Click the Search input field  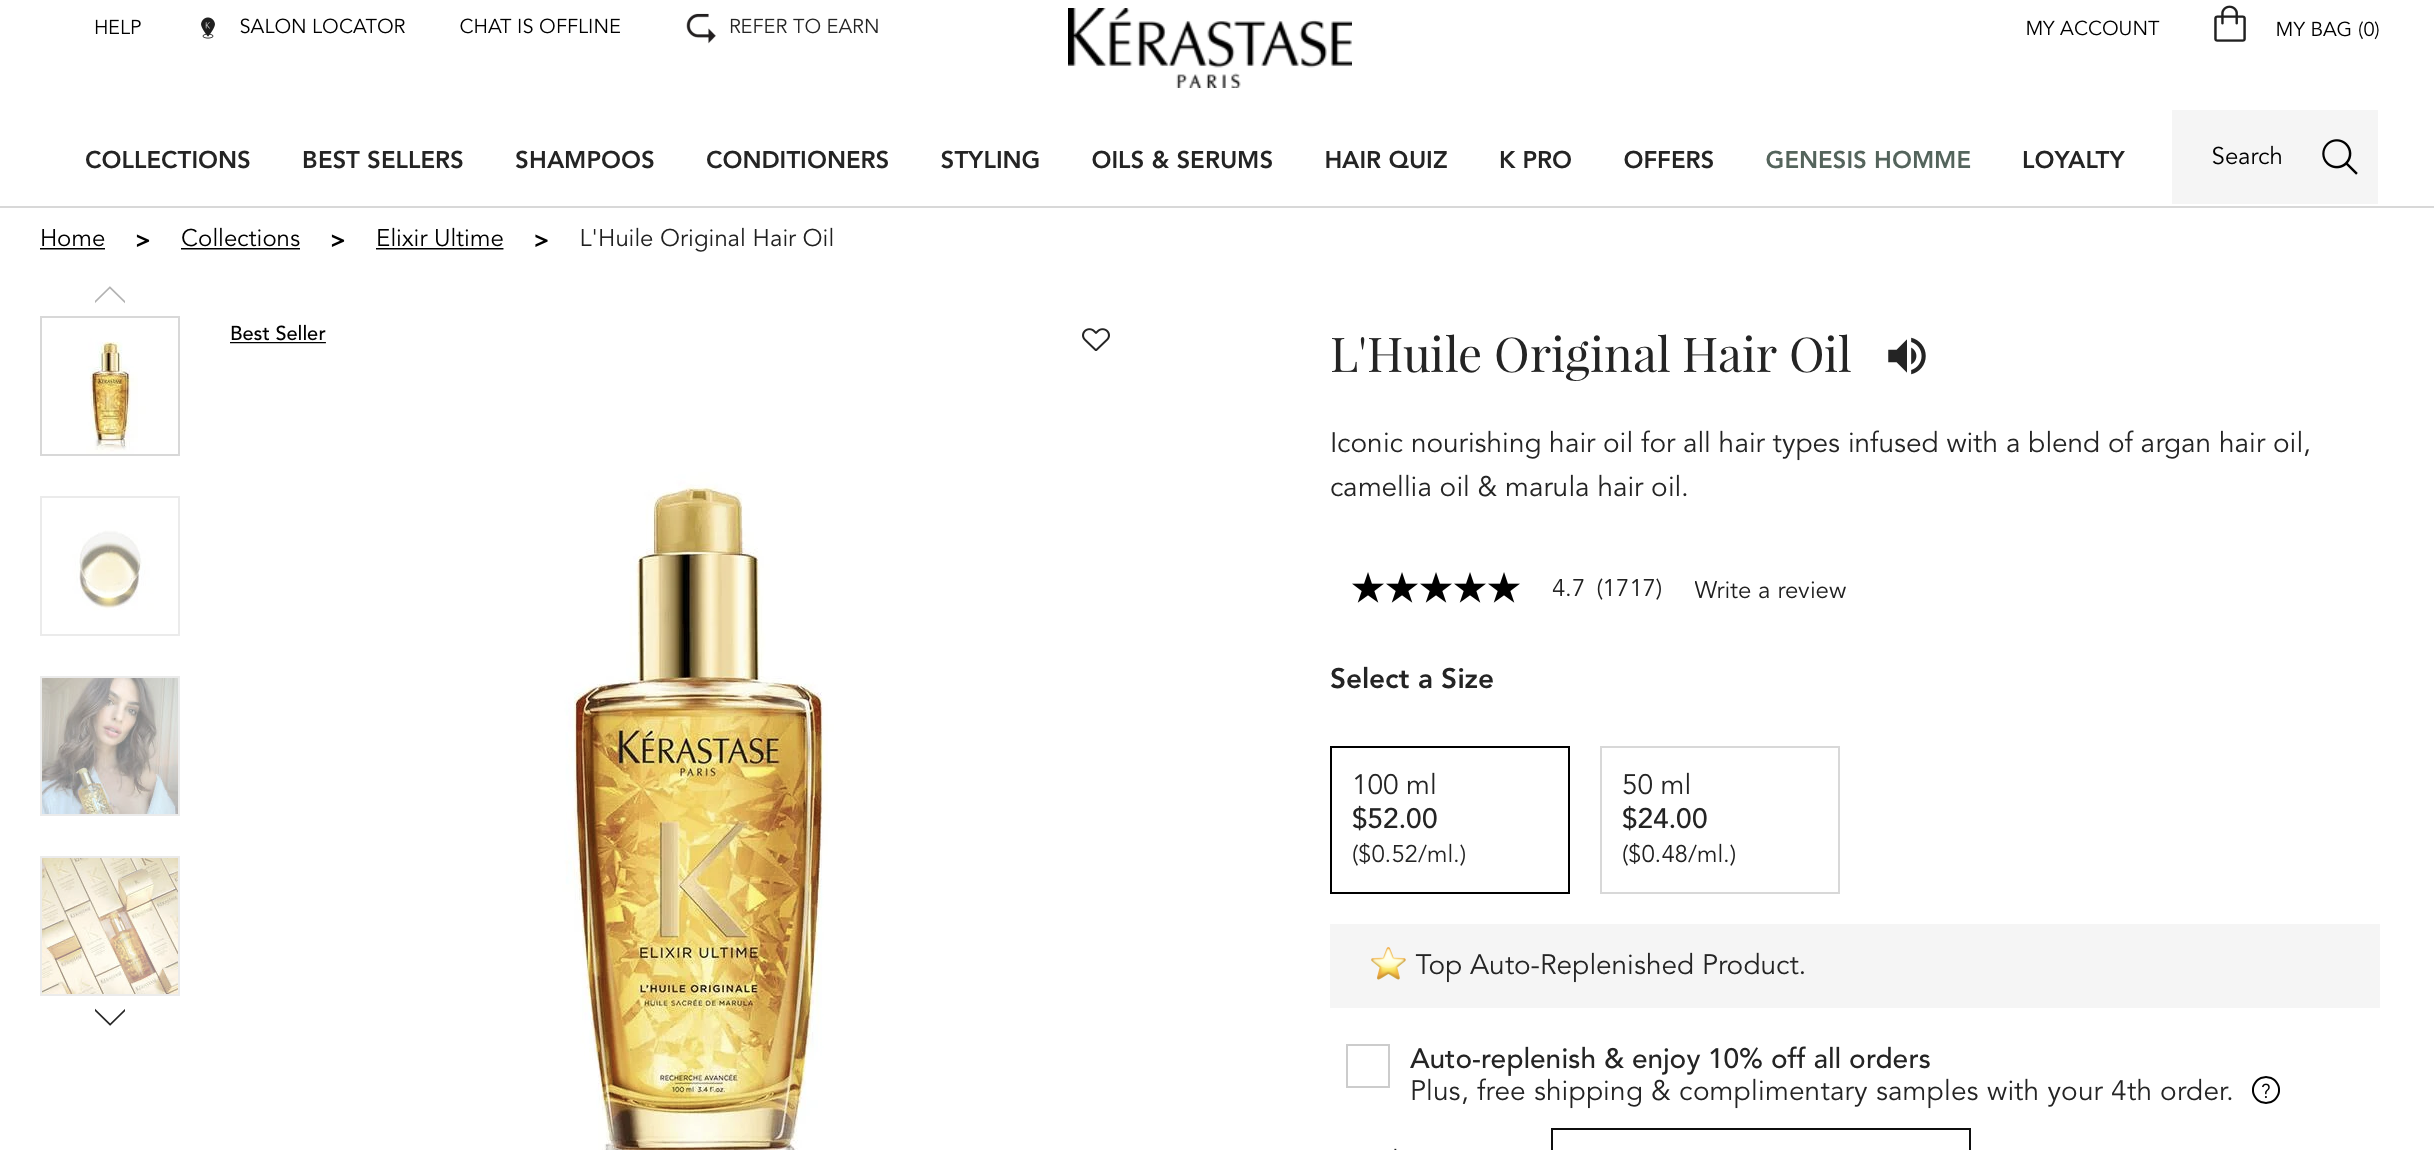pyautogui.click(x=2246, y=157)
